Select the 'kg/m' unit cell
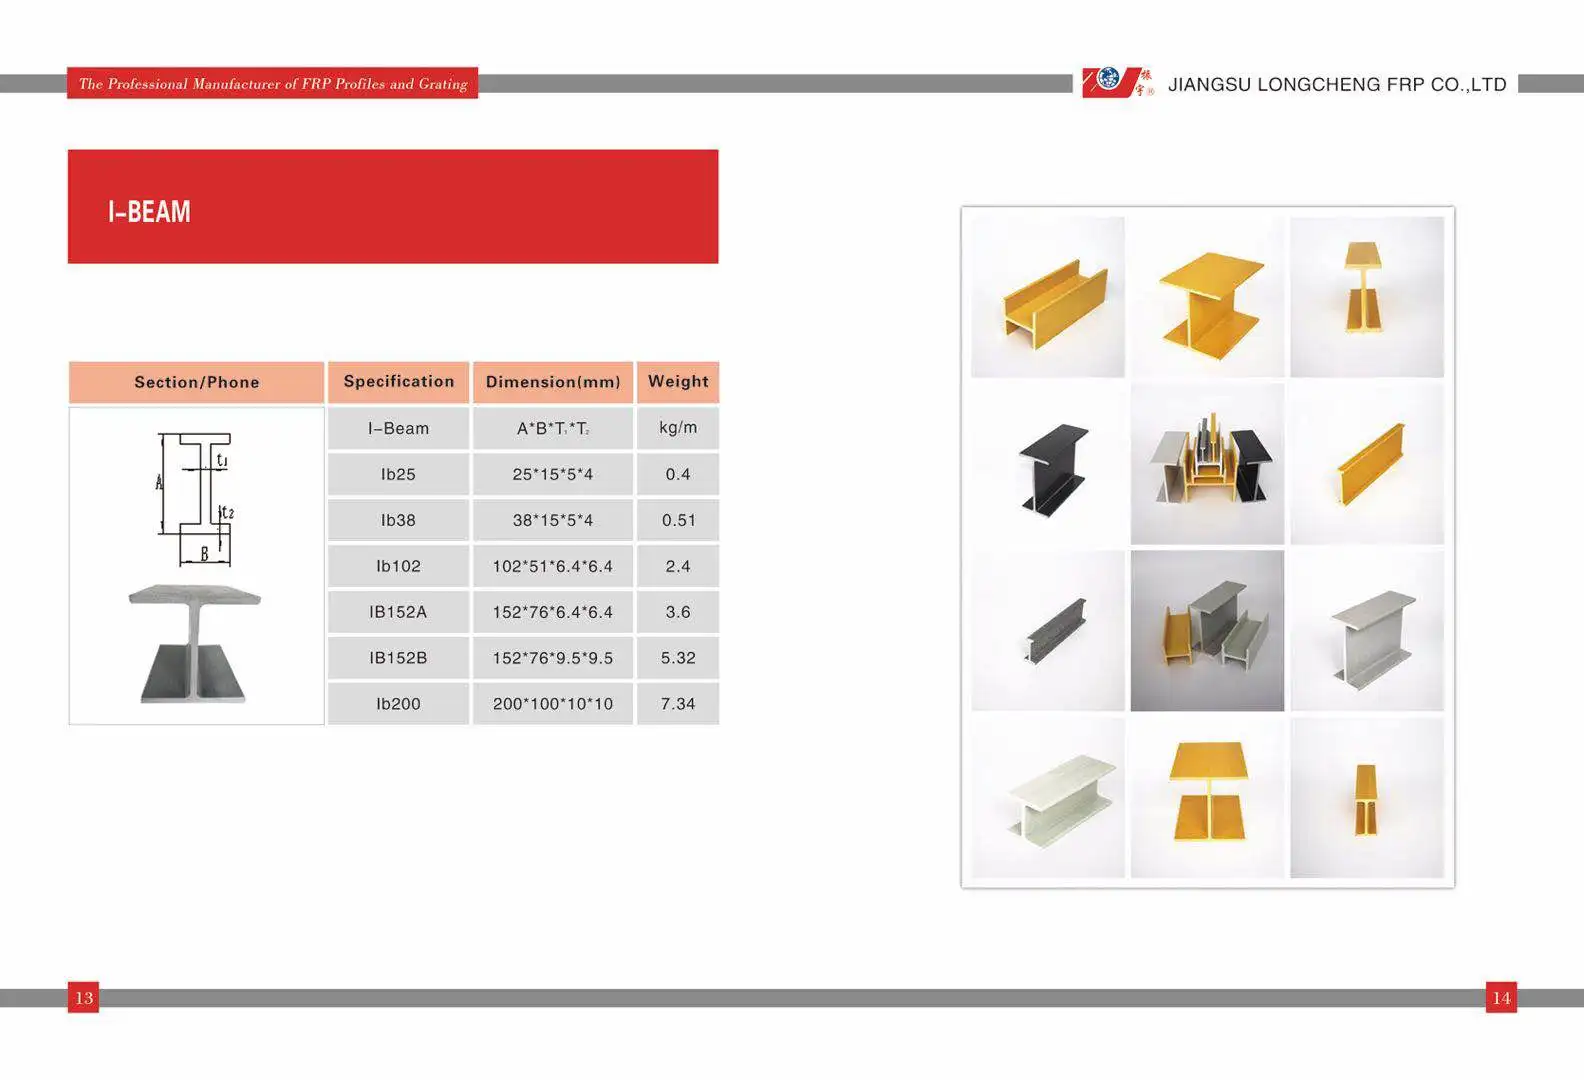 pyautogui.click(x=678, y=428)
